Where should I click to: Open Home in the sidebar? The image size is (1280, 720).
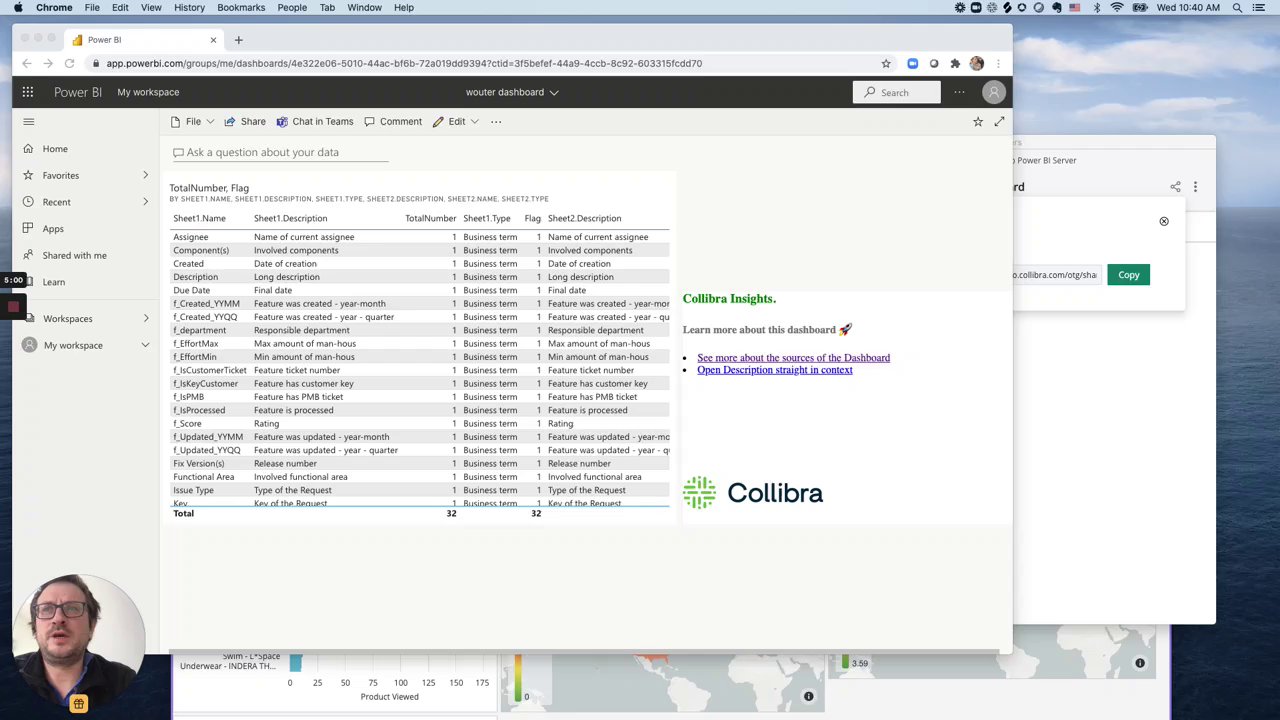pyautogui.click(x=55, y=149)
